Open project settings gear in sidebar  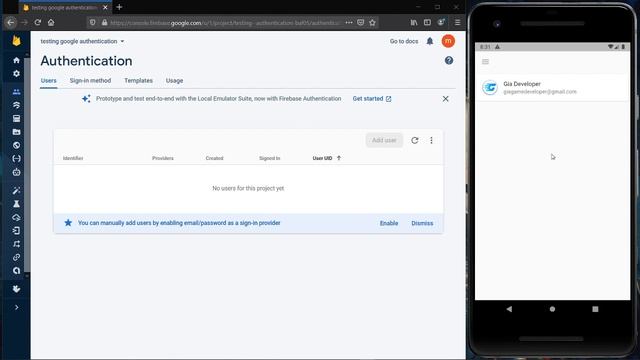(16, 73)
